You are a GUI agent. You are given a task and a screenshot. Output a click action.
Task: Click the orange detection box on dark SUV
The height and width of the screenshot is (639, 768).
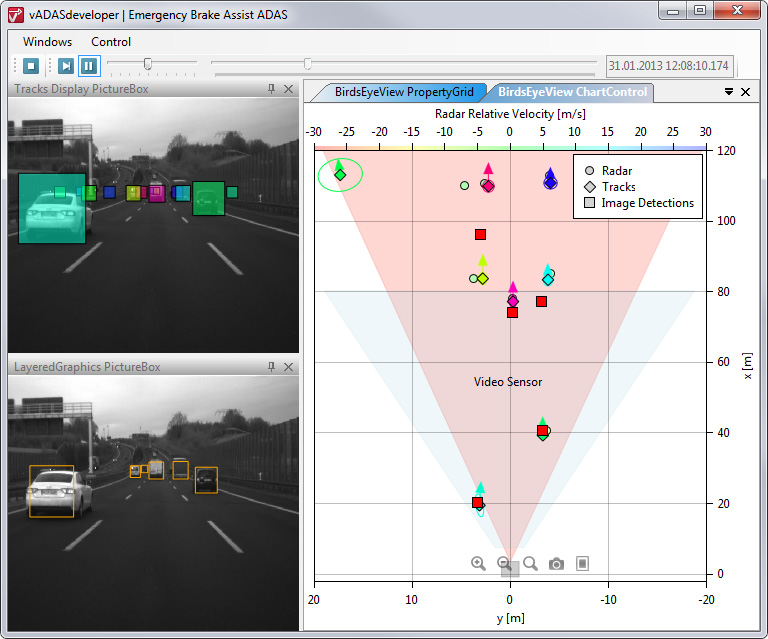pyautogui.click(x=206, y=480)
